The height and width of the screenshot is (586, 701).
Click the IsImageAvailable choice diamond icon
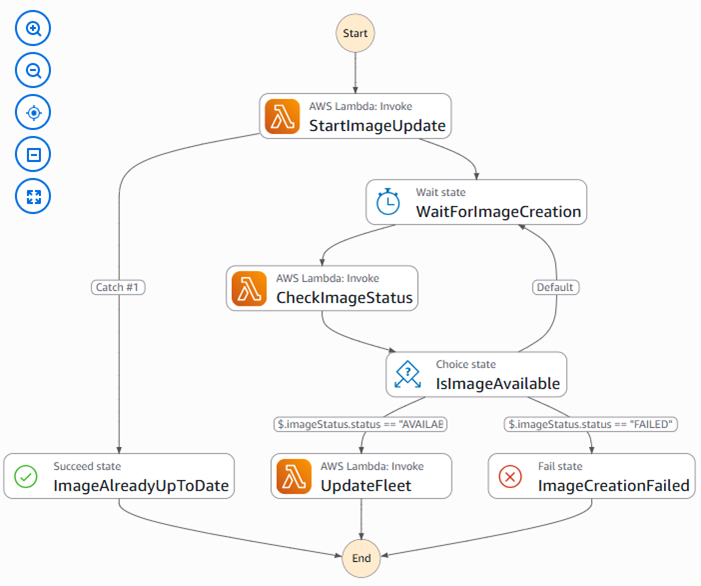point(409,375)
